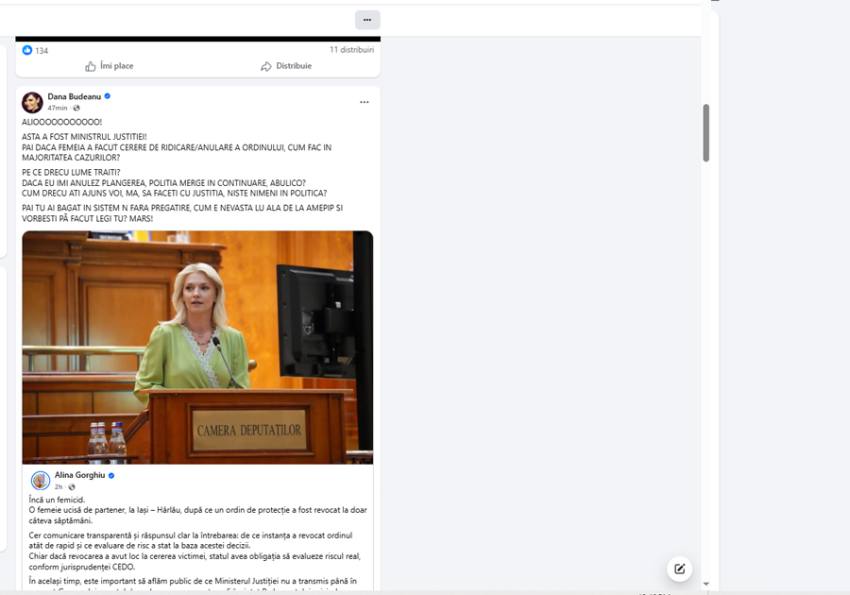Start a new message with the compose icon
This screenshot has width=850, height=595.
(x=679, y=569)
